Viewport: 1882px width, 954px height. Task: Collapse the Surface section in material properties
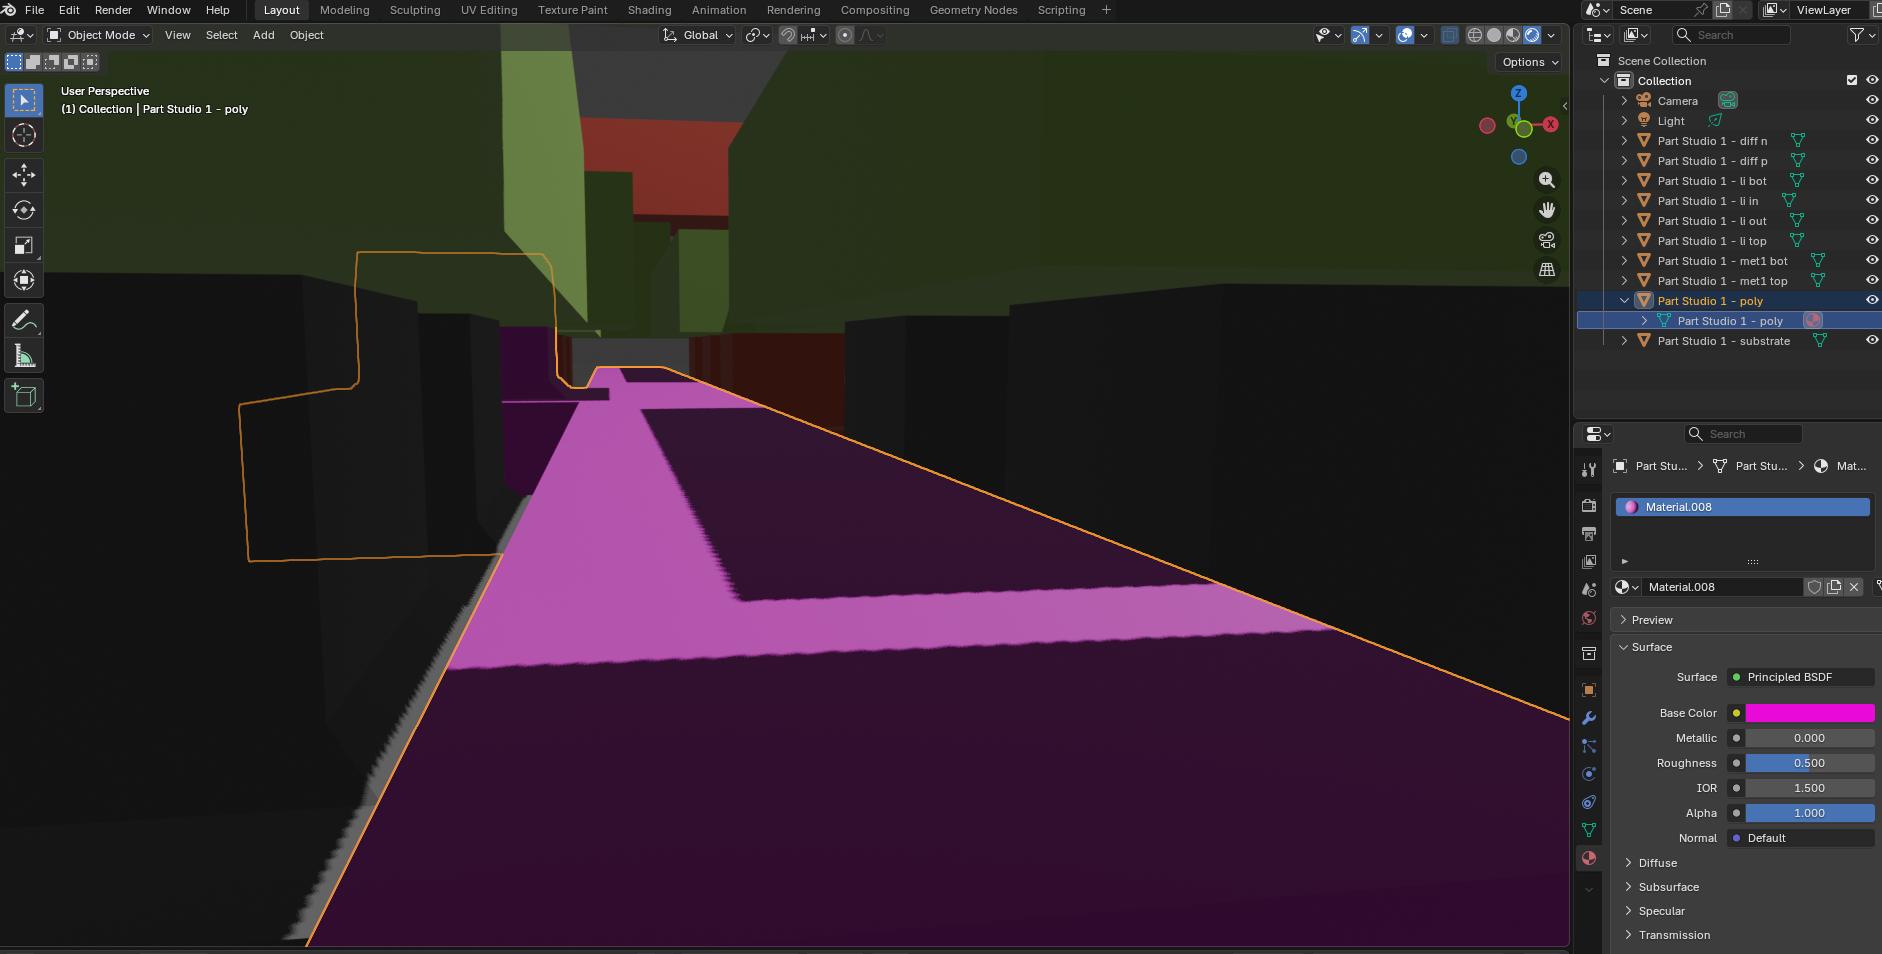pos(1625,647)
